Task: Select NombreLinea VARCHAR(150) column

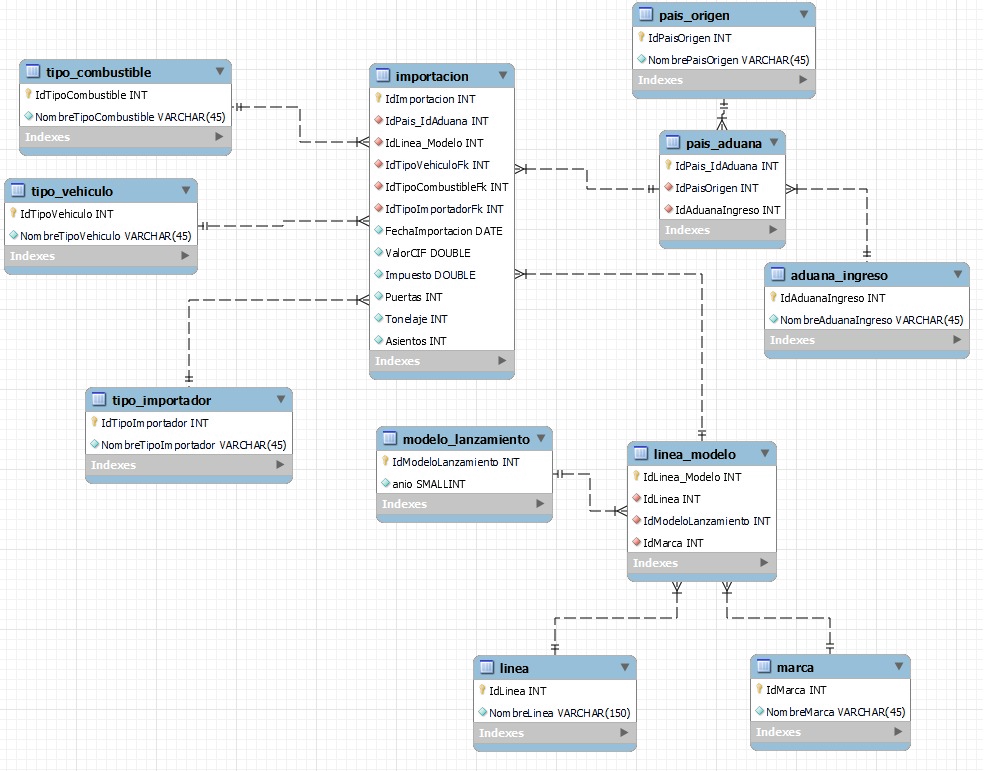Action: (558, 713)
